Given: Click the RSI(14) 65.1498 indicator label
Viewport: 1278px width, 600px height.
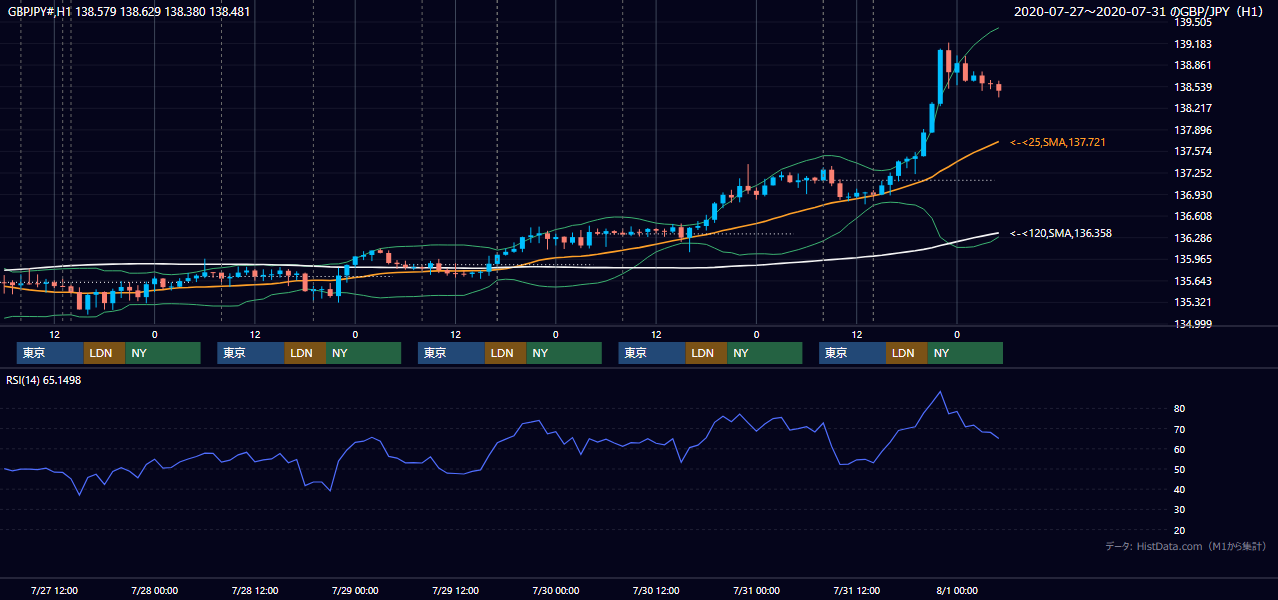Looking at the screenshot, I should pos(44,380).
